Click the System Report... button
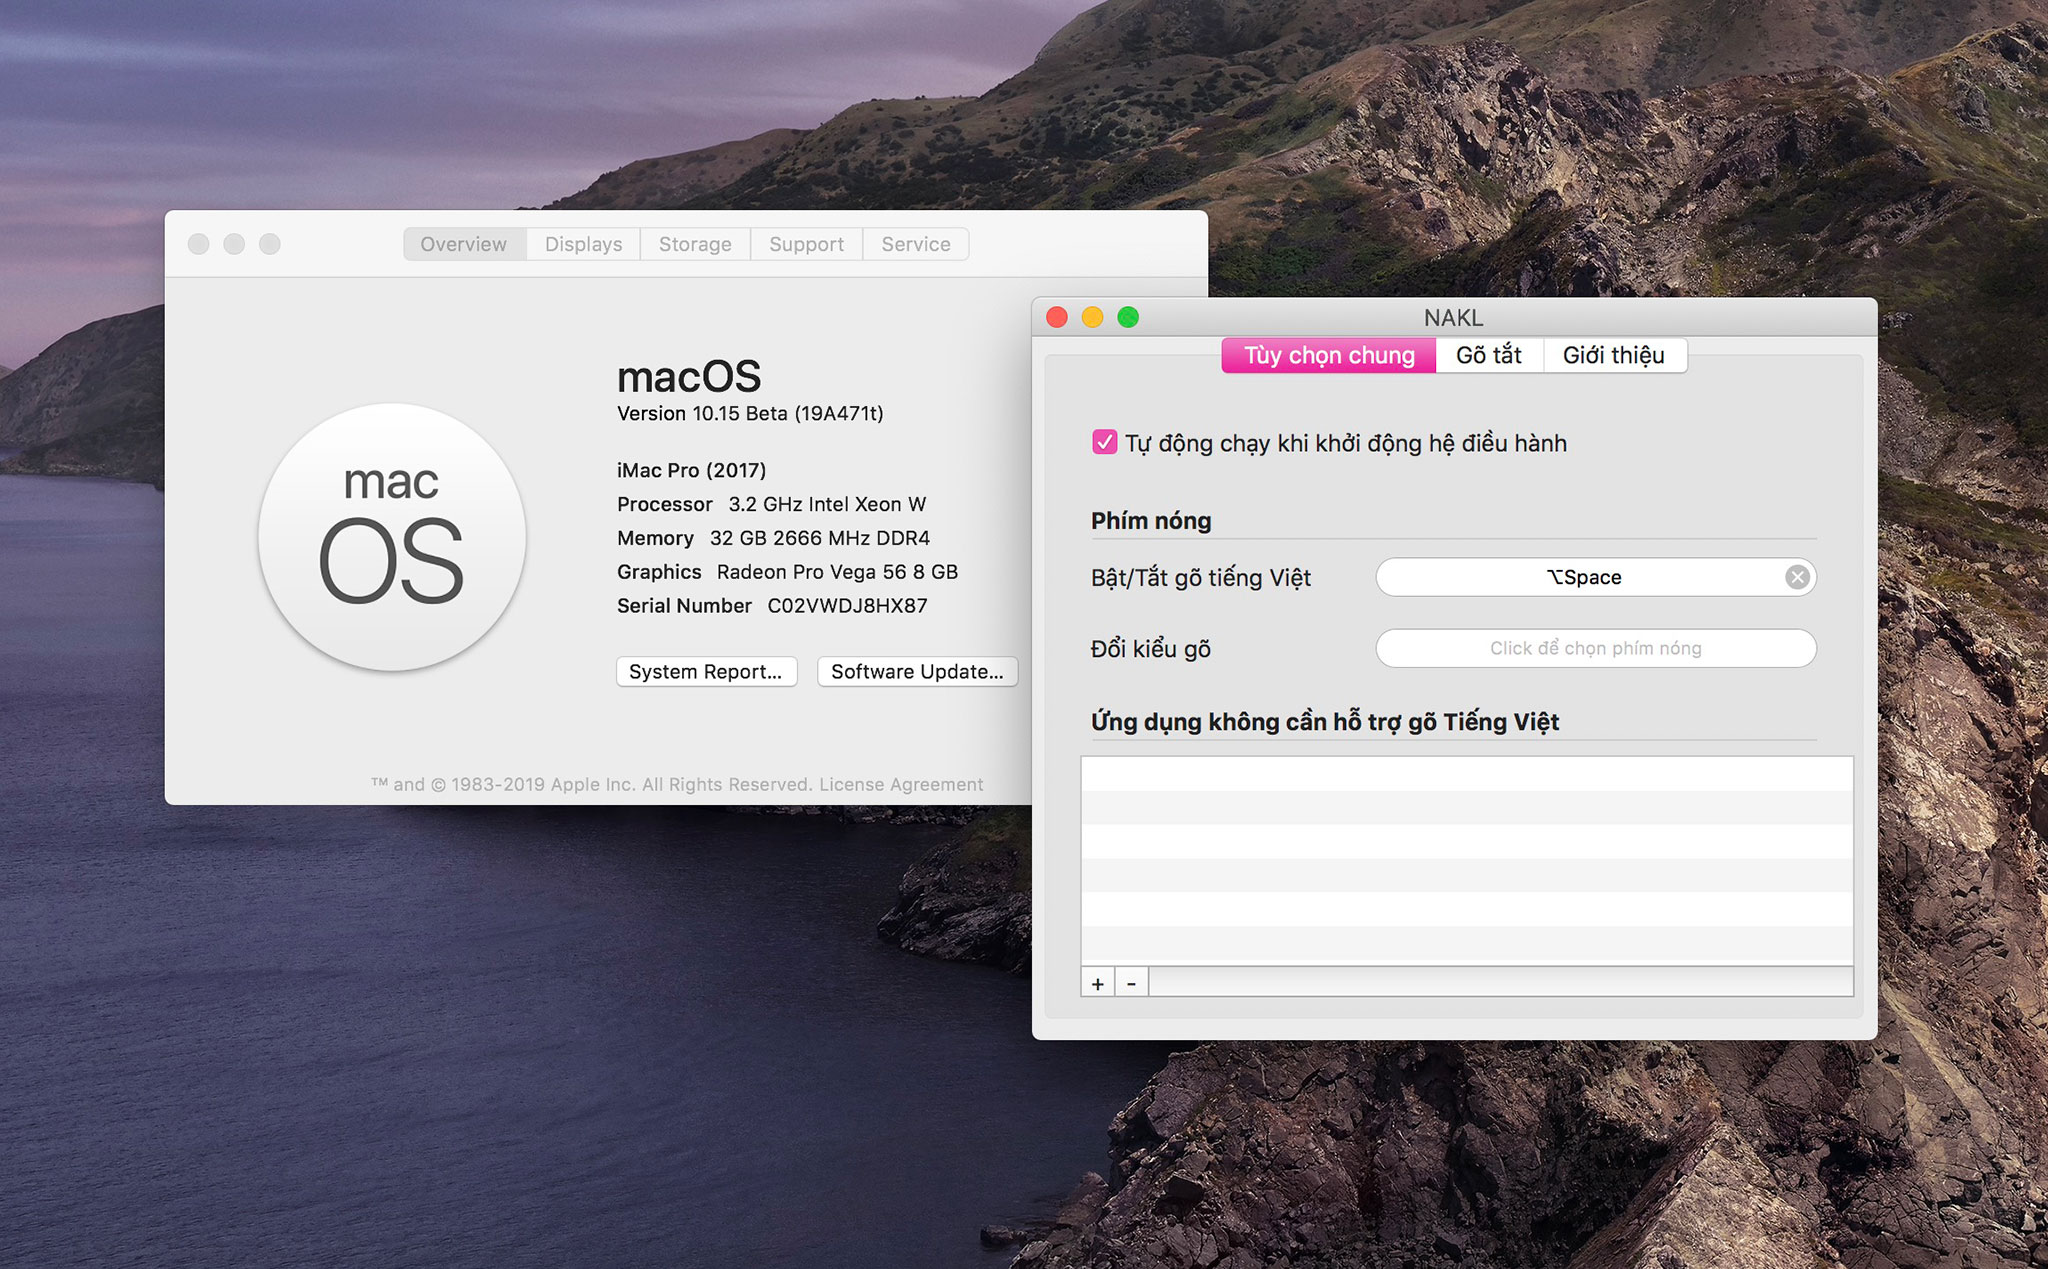This screenshot has height=1269, width=2048. [706, 672]
